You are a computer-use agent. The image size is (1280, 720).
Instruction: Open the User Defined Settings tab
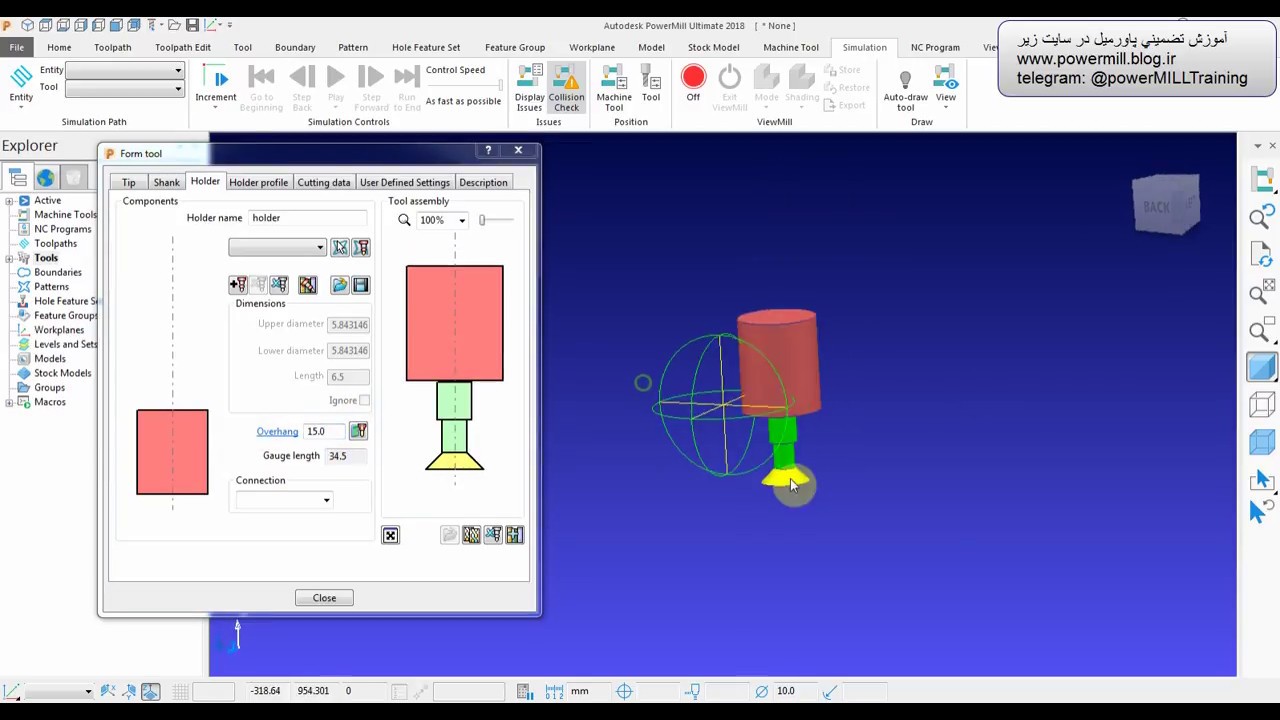point(405,182)
